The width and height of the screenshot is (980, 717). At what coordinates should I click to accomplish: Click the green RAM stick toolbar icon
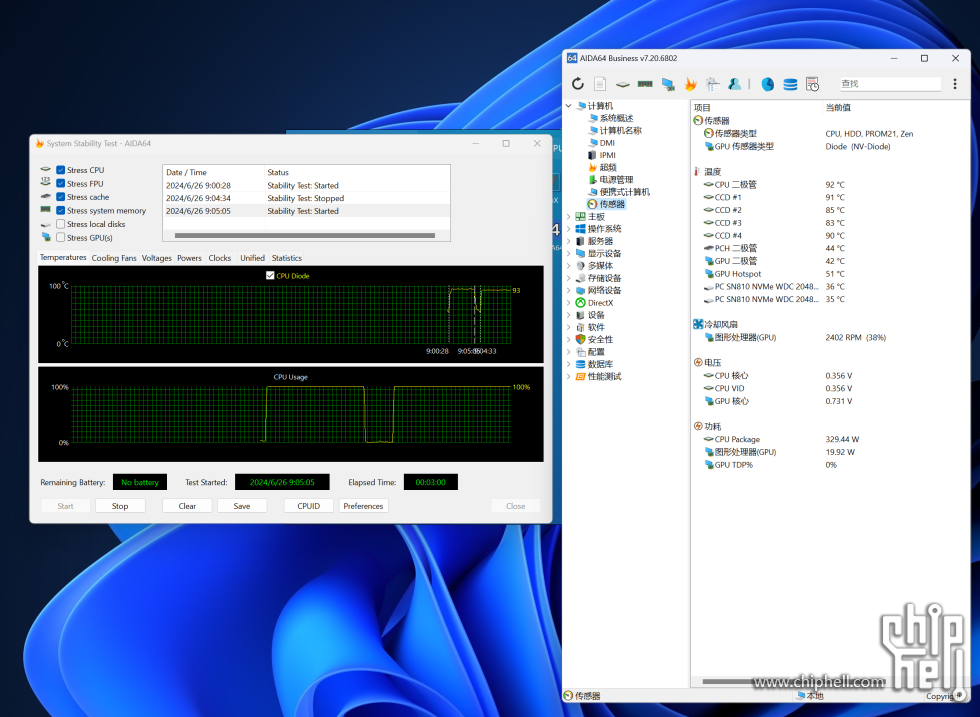[x=645, y=84]
